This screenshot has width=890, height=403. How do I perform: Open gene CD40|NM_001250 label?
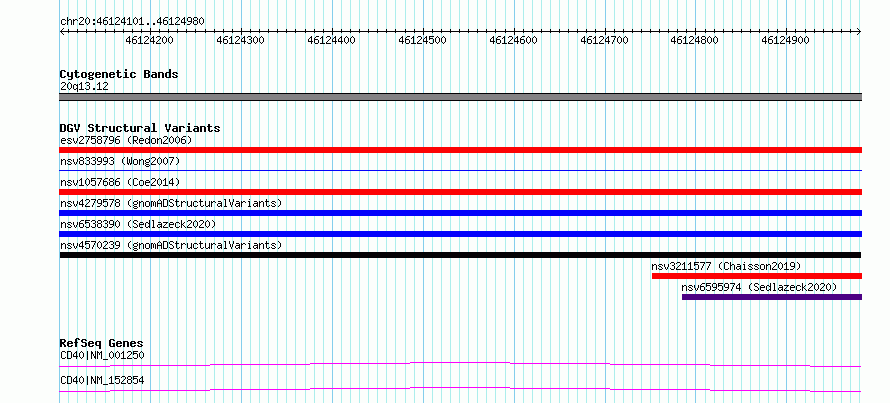tap(102, 356)
